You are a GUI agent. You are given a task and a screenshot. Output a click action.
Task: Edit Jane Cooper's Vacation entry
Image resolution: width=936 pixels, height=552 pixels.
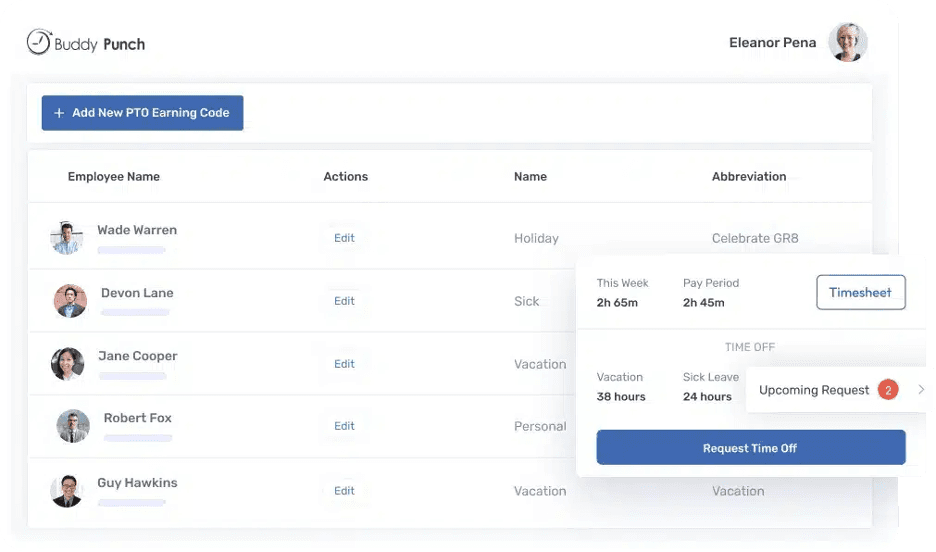pos(344,364)
